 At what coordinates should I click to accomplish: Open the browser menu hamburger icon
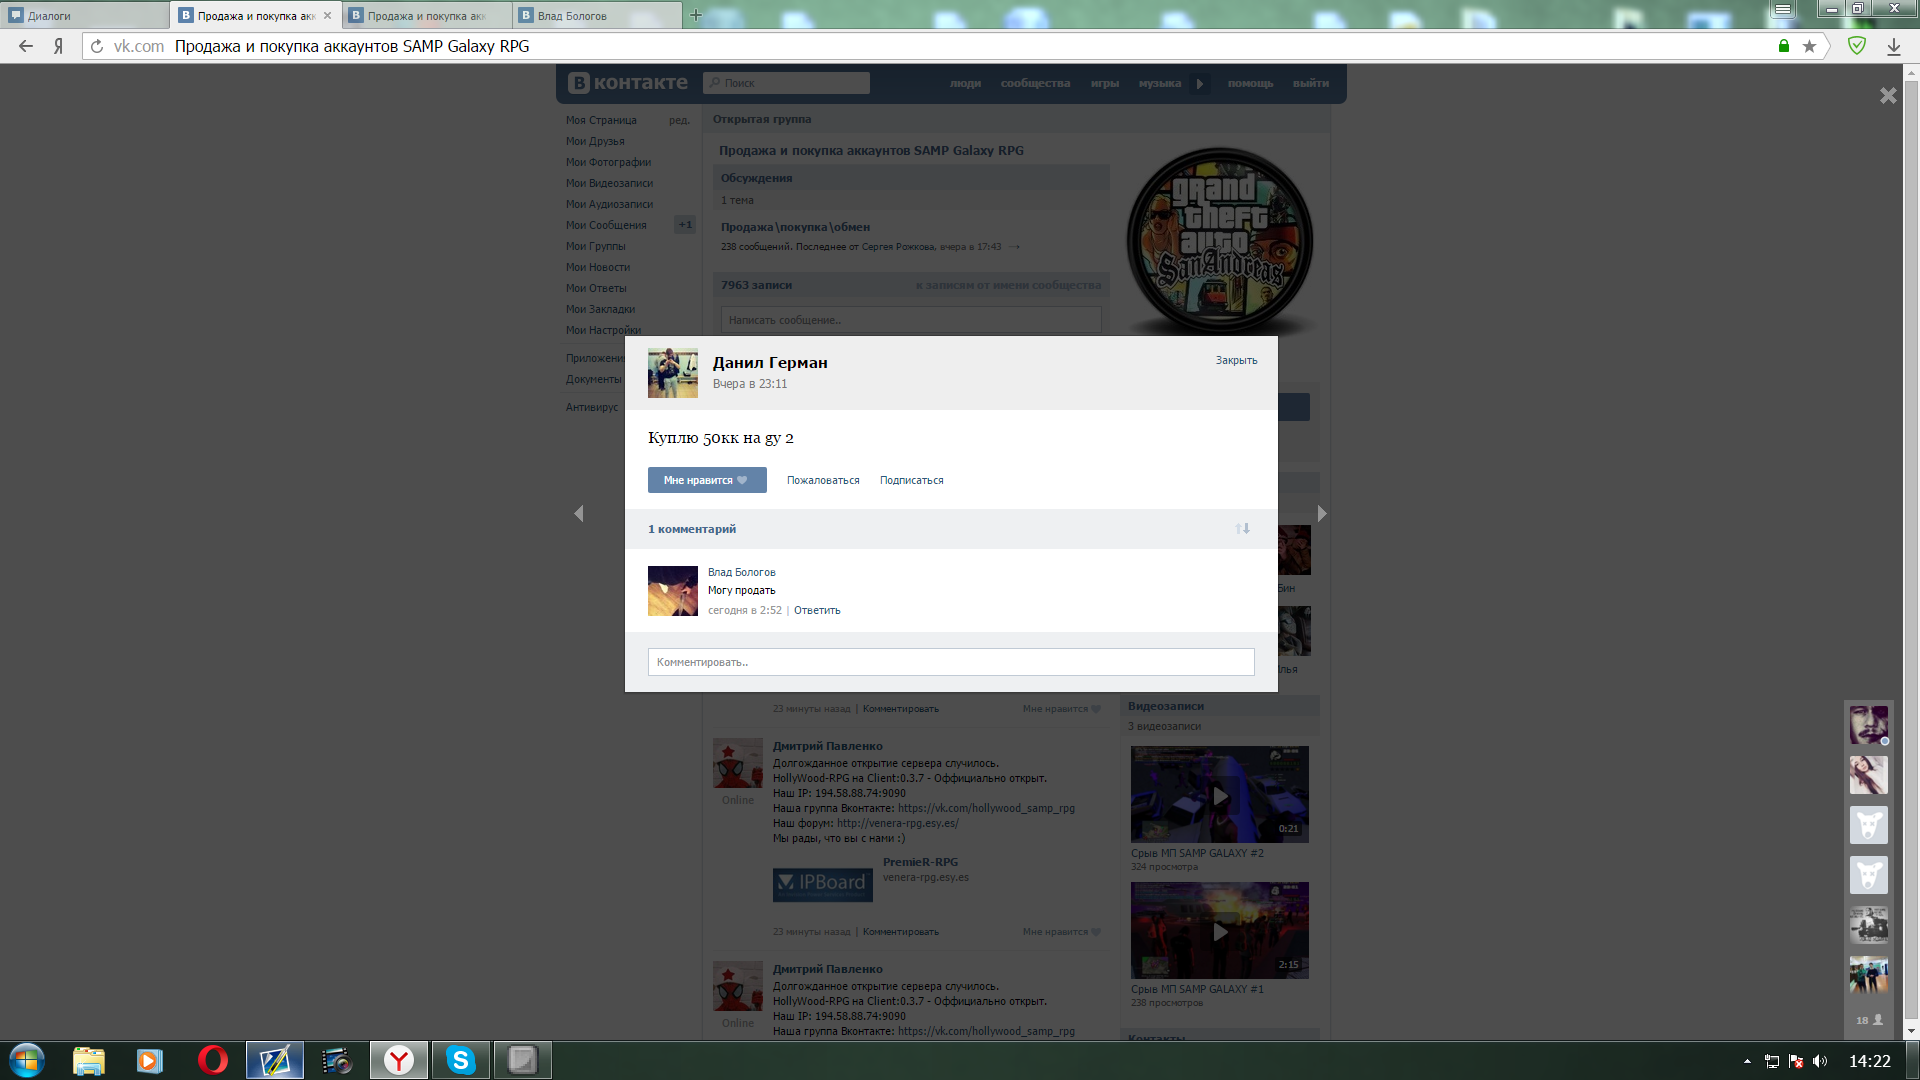tap(1783, 9)
